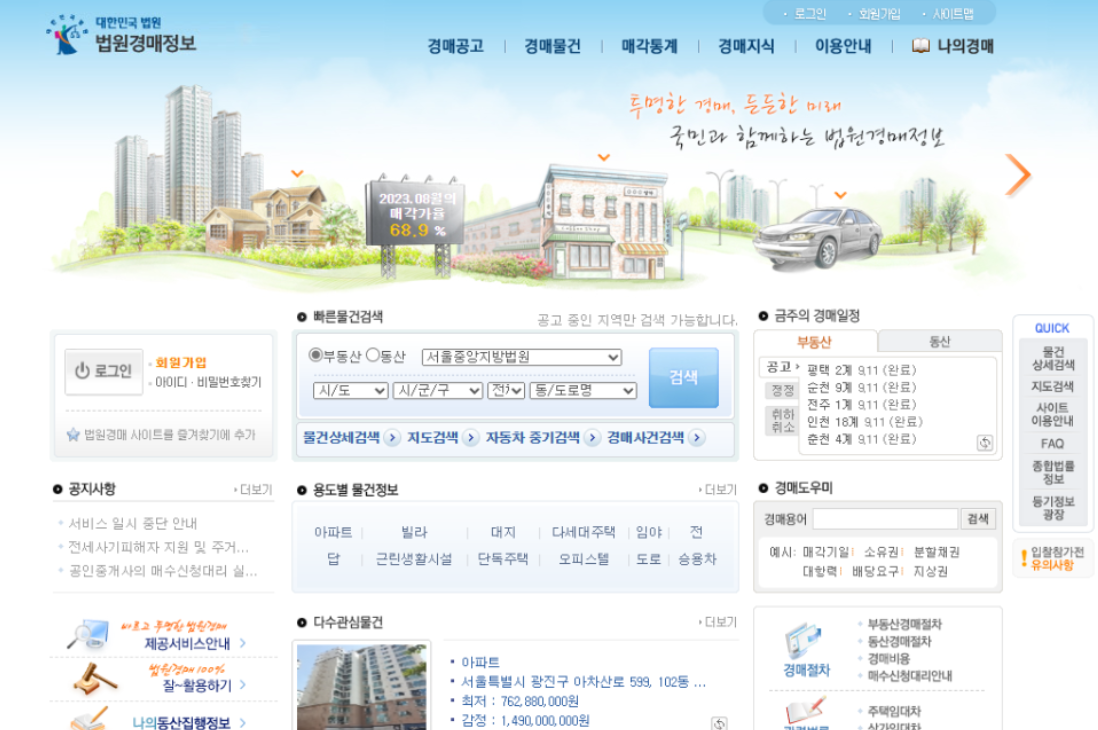Switch to the 부동산 schedule tab
1098x730 pixels.
click(x=814, y=342)
